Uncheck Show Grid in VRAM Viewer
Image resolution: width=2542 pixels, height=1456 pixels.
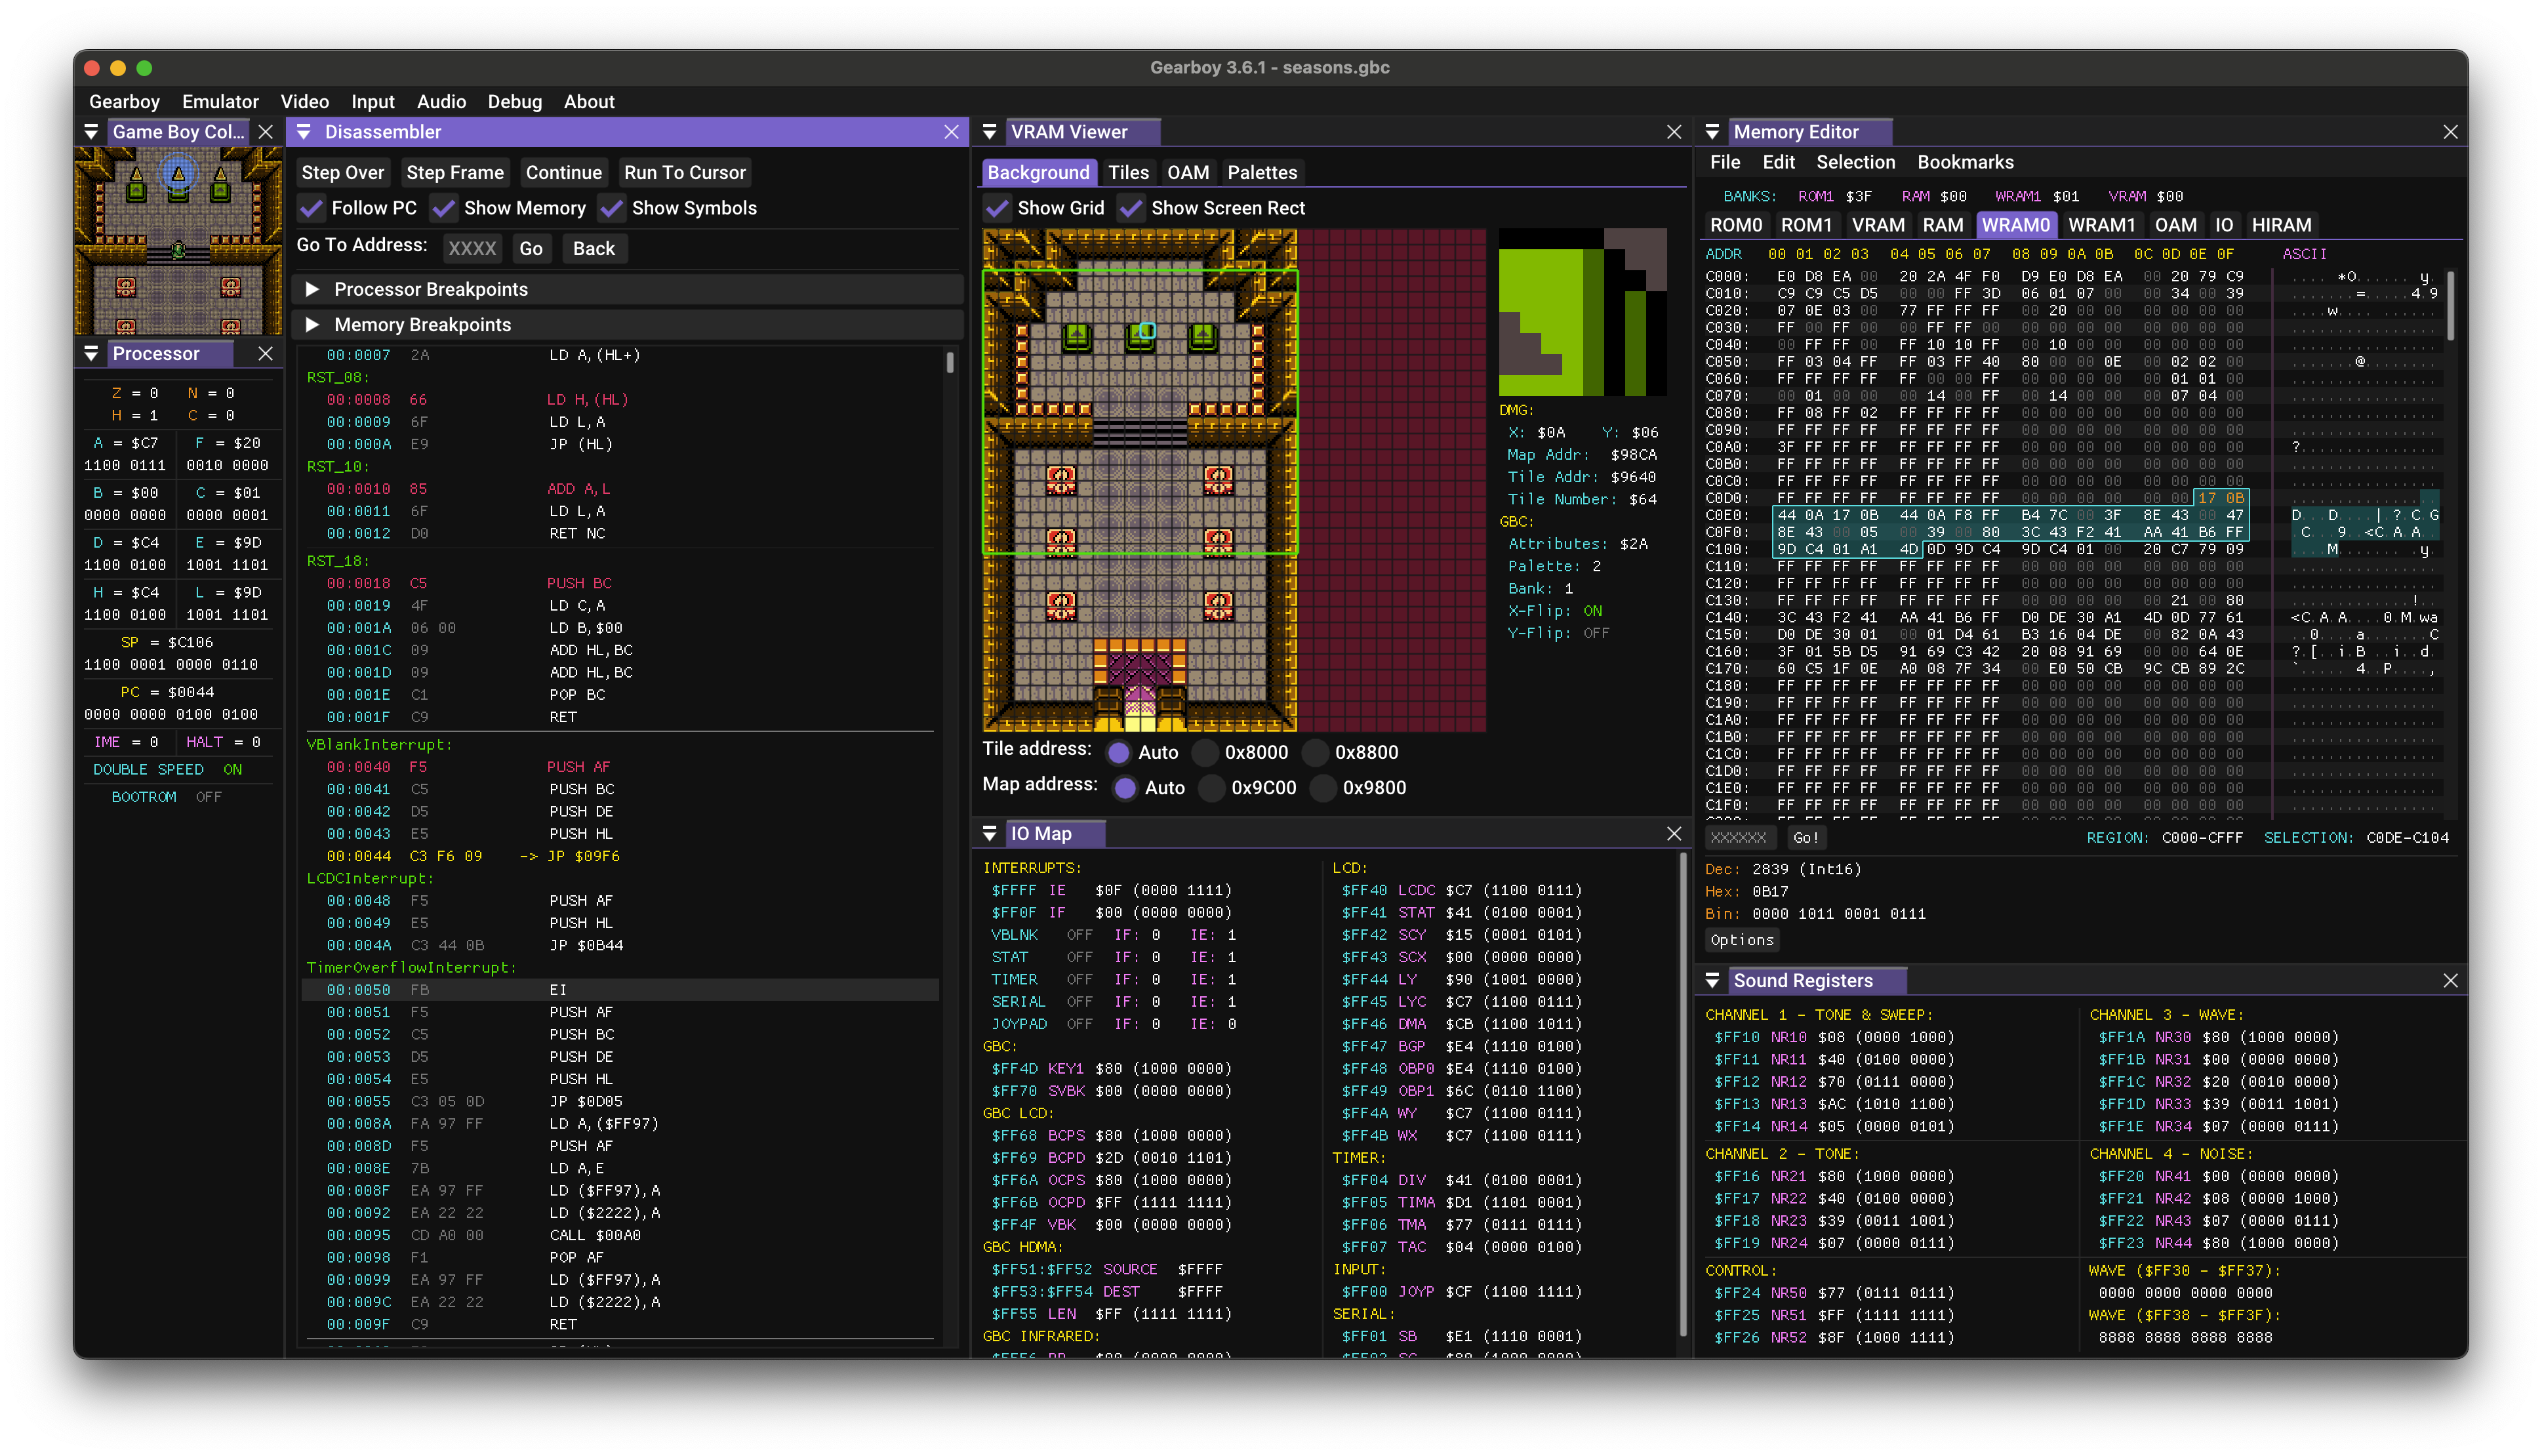pos(997,208)
